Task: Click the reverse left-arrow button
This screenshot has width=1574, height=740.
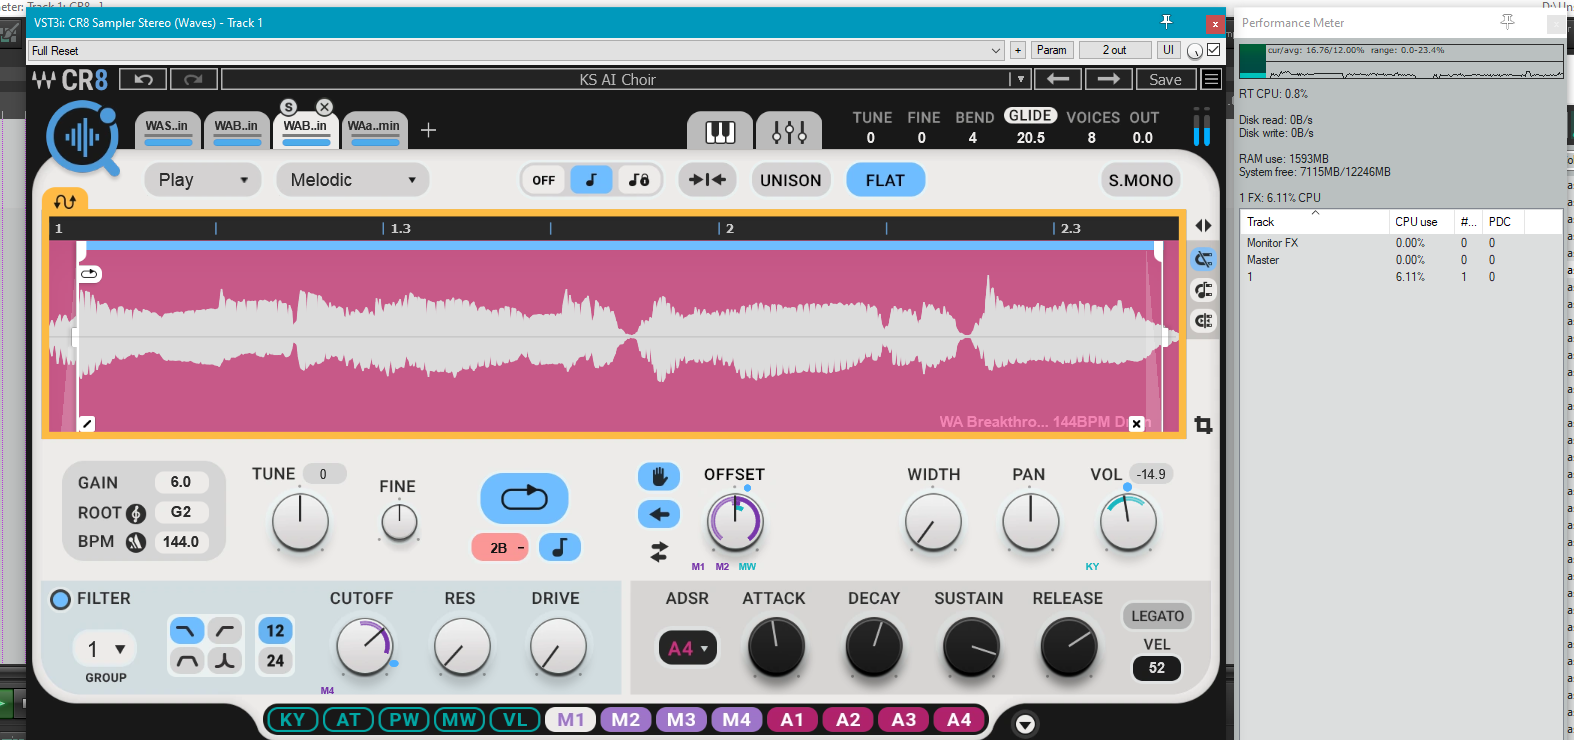Action: [659, 514]
